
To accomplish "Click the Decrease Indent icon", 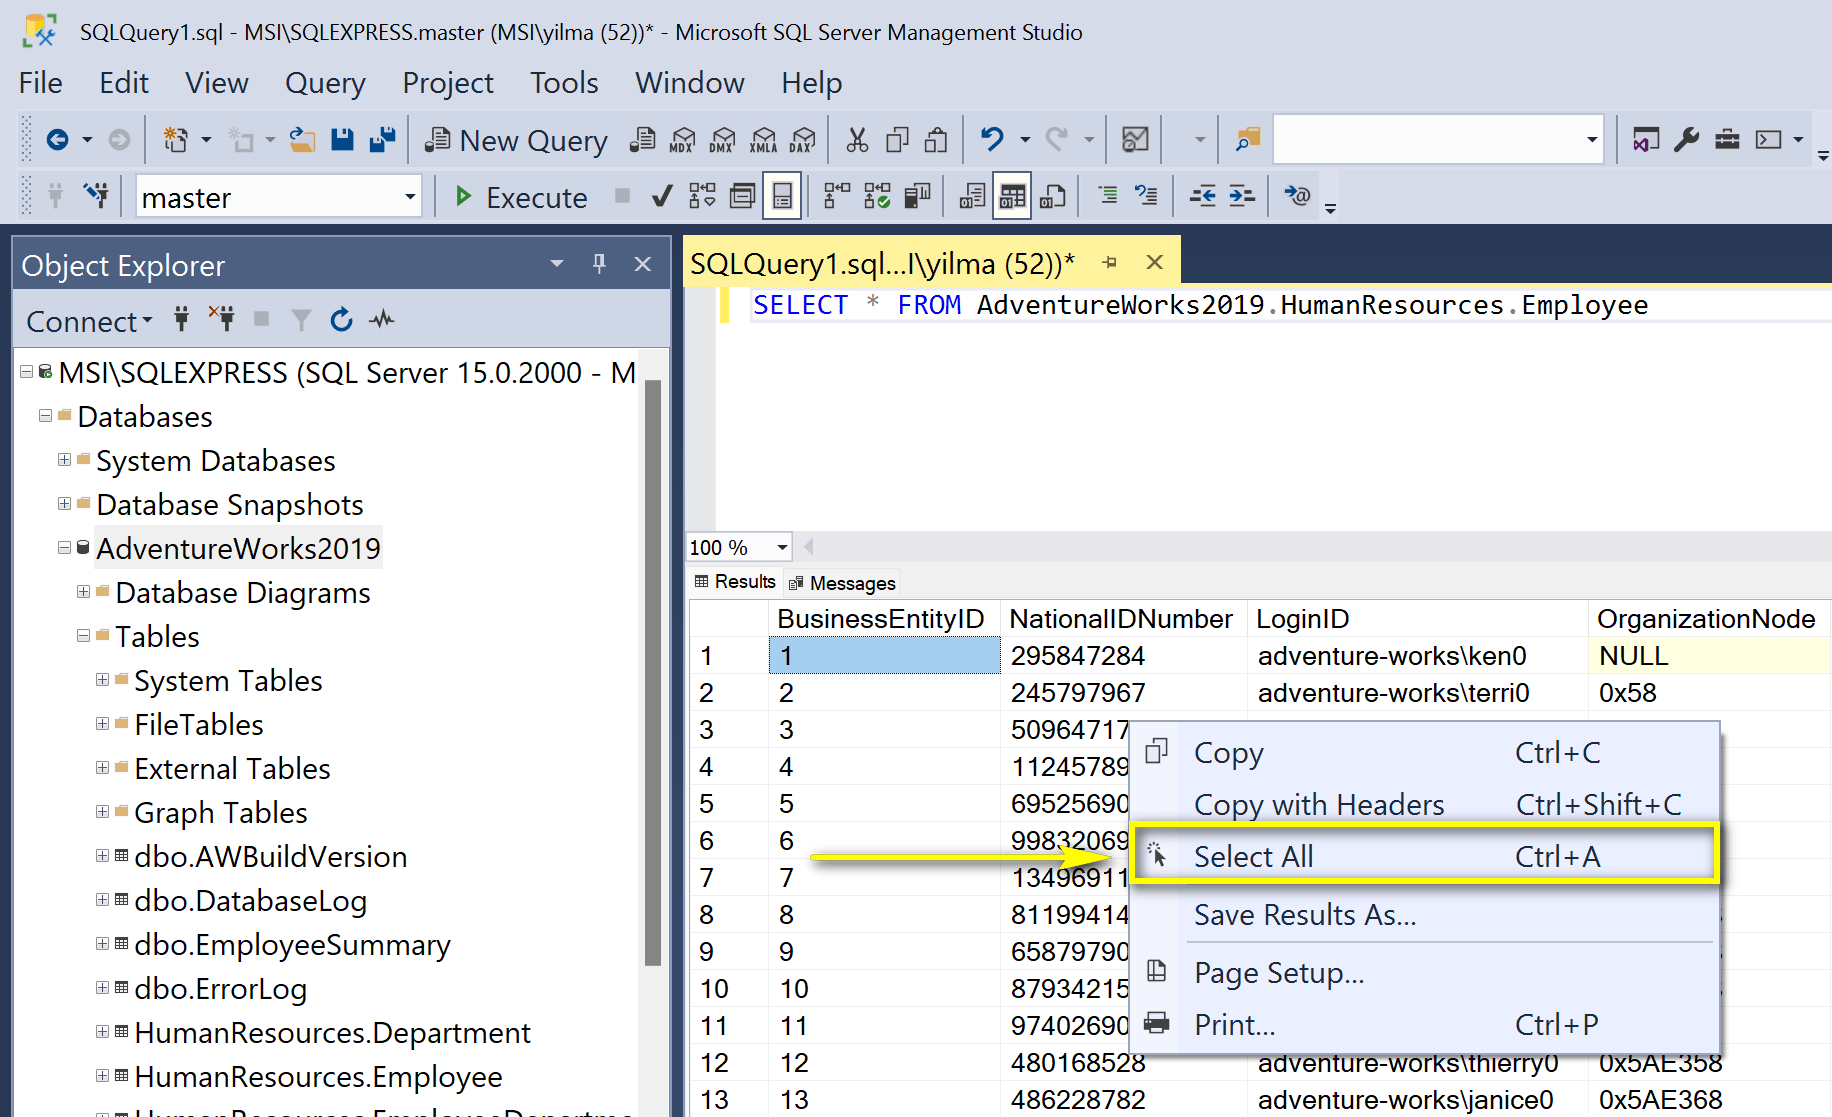I will pos(1203,196).
